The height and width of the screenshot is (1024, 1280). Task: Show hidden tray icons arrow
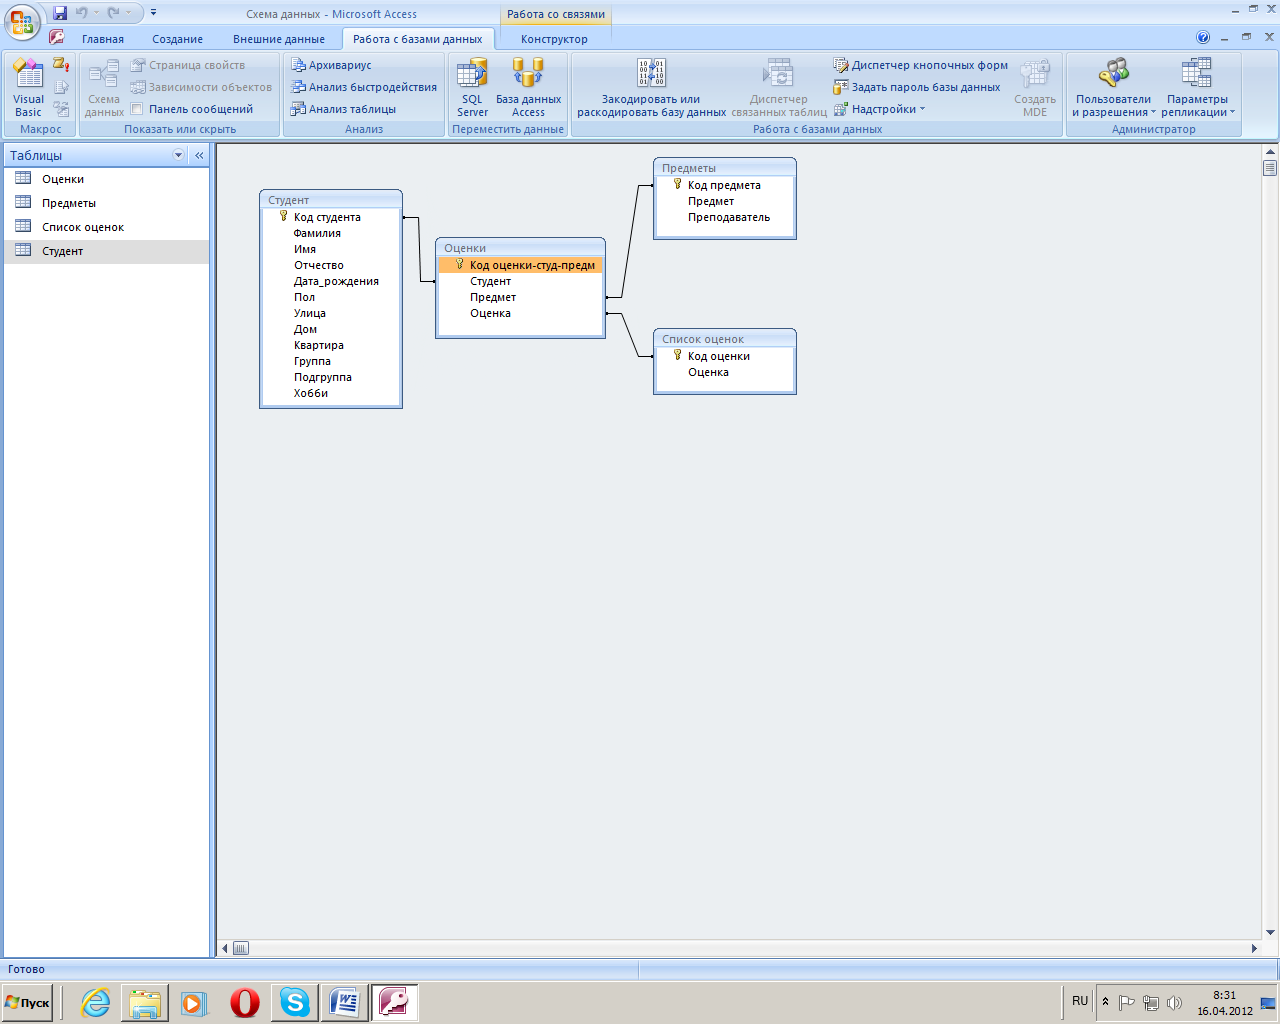(1105, 1002)
